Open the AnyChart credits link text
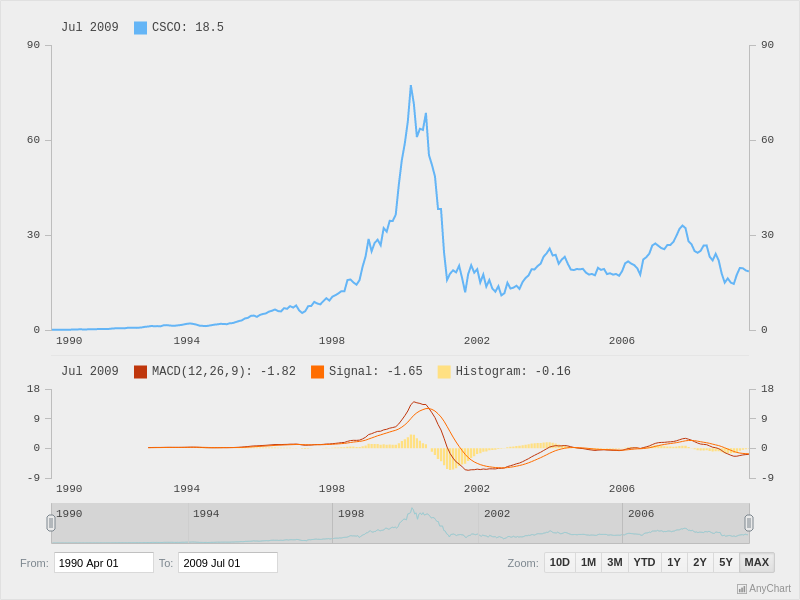 click(770, 589)
